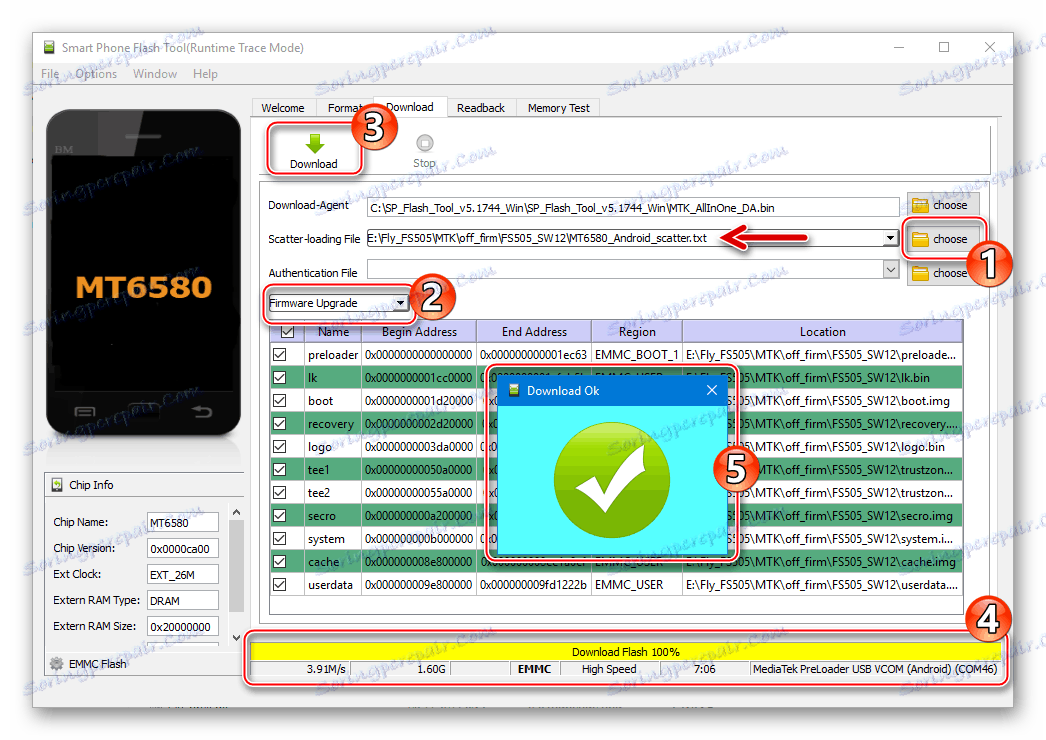The width and height of the screenshot is (1046, 740).
Task: Choose an Authentication File via folder button
Action: 940,273
